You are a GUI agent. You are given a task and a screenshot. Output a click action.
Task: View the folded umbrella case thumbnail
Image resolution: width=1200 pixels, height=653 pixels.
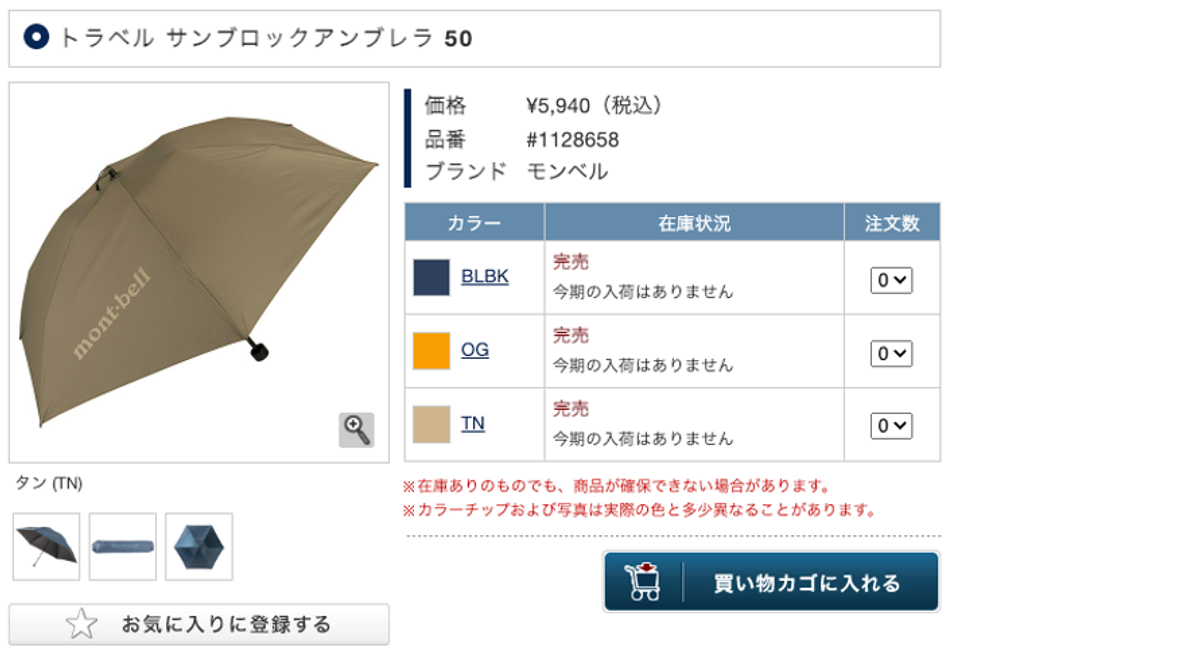click(123, 547)
